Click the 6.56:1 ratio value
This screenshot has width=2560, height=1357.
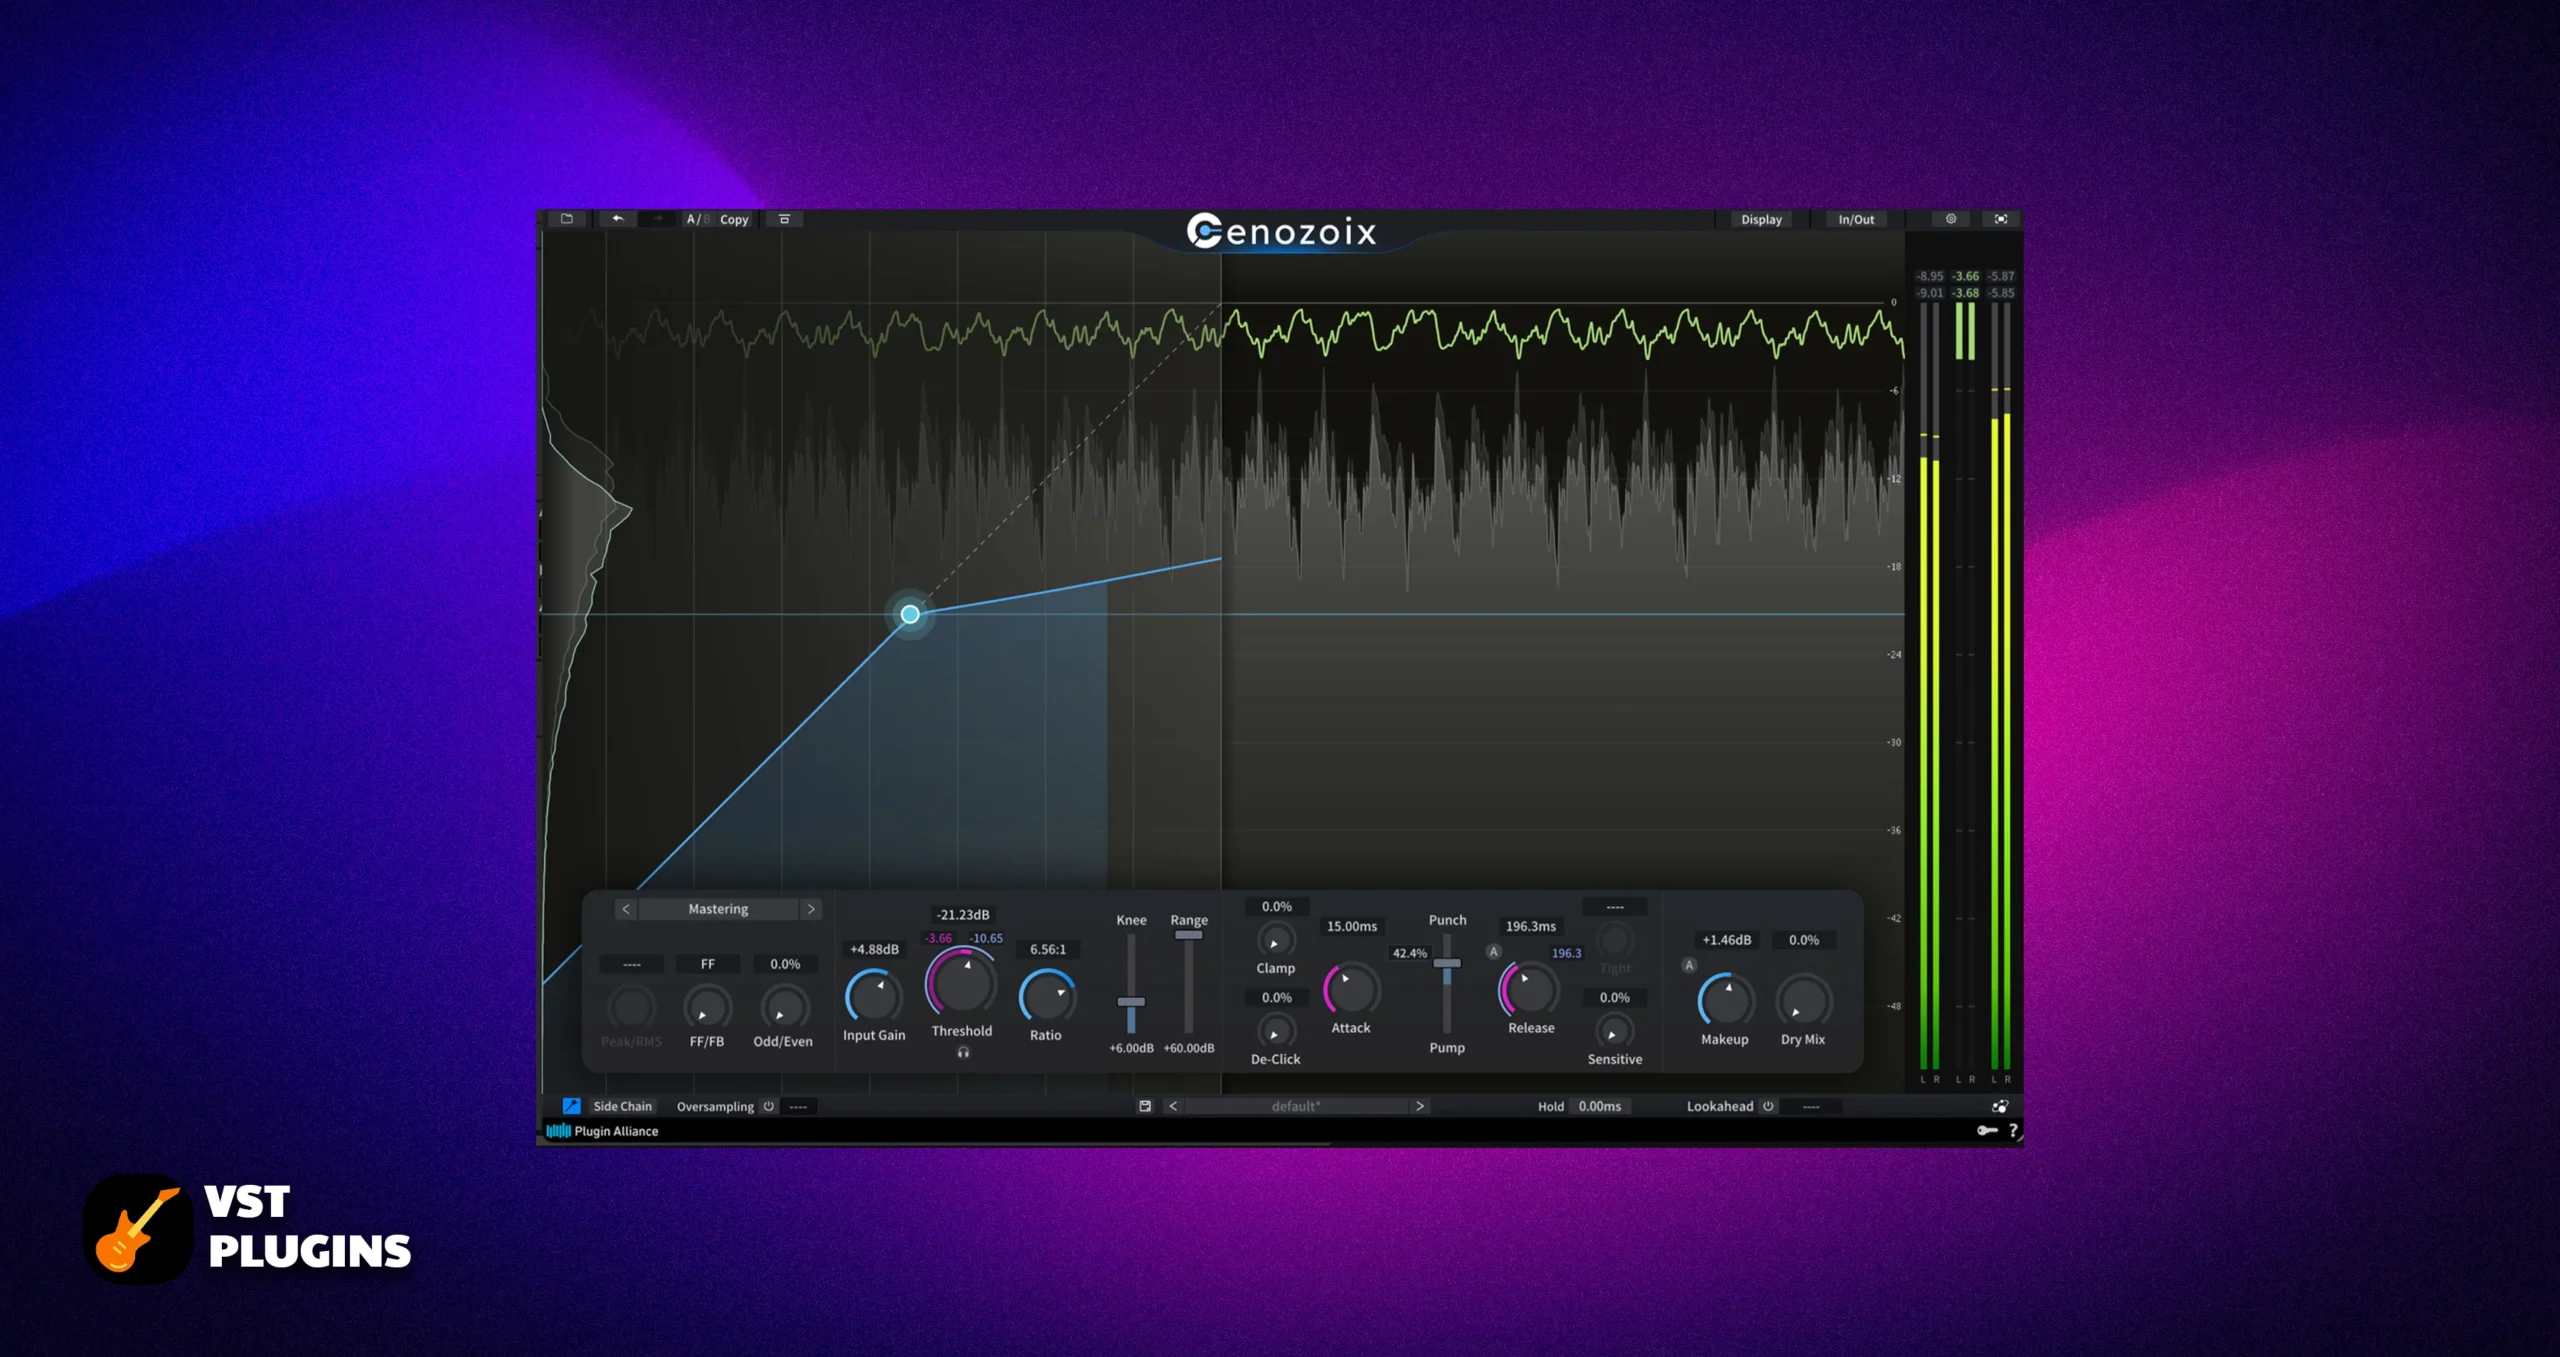1048,949
